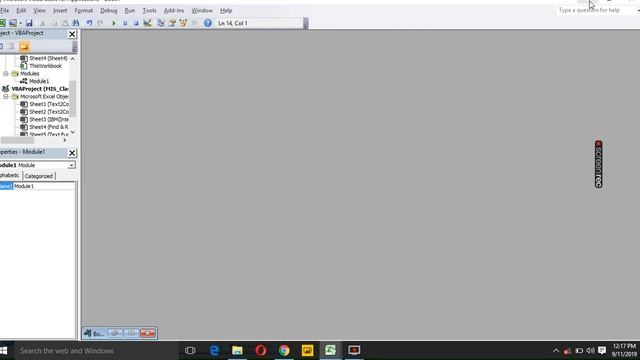
Task: Open Google Chrome from the taskbar
Action: click(x=284, y=351)
